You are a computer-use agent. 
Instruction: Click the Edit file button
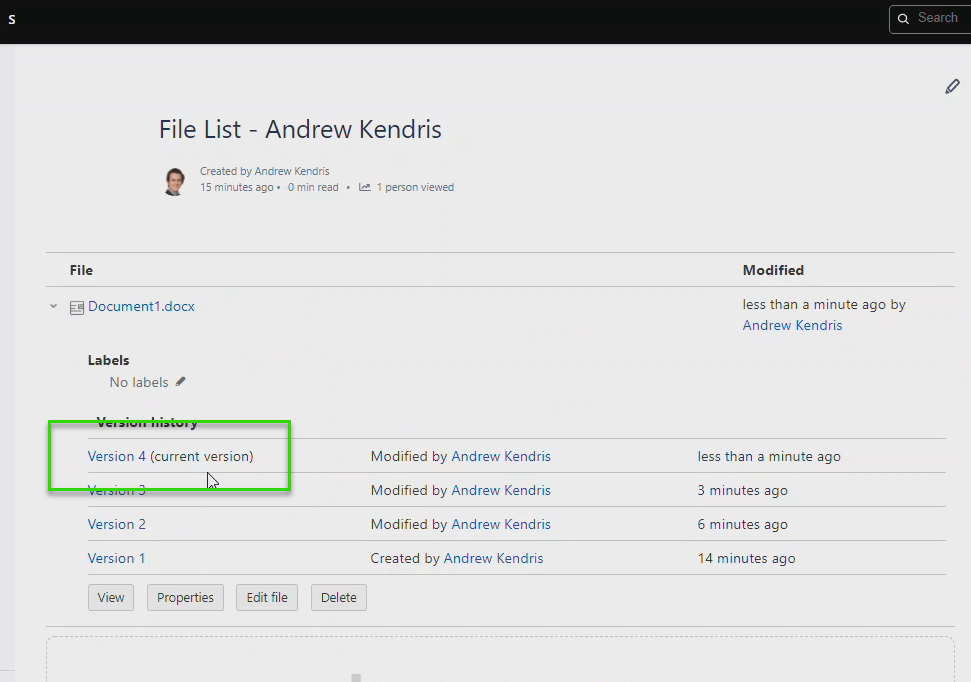pyautogui.click(x=266, y=597)
